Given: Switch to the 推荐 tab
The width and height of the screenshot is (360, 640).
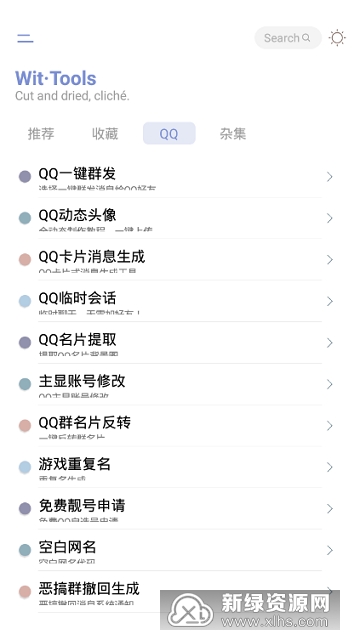Looking at the screenshot, I should click(x=41, y=133).
